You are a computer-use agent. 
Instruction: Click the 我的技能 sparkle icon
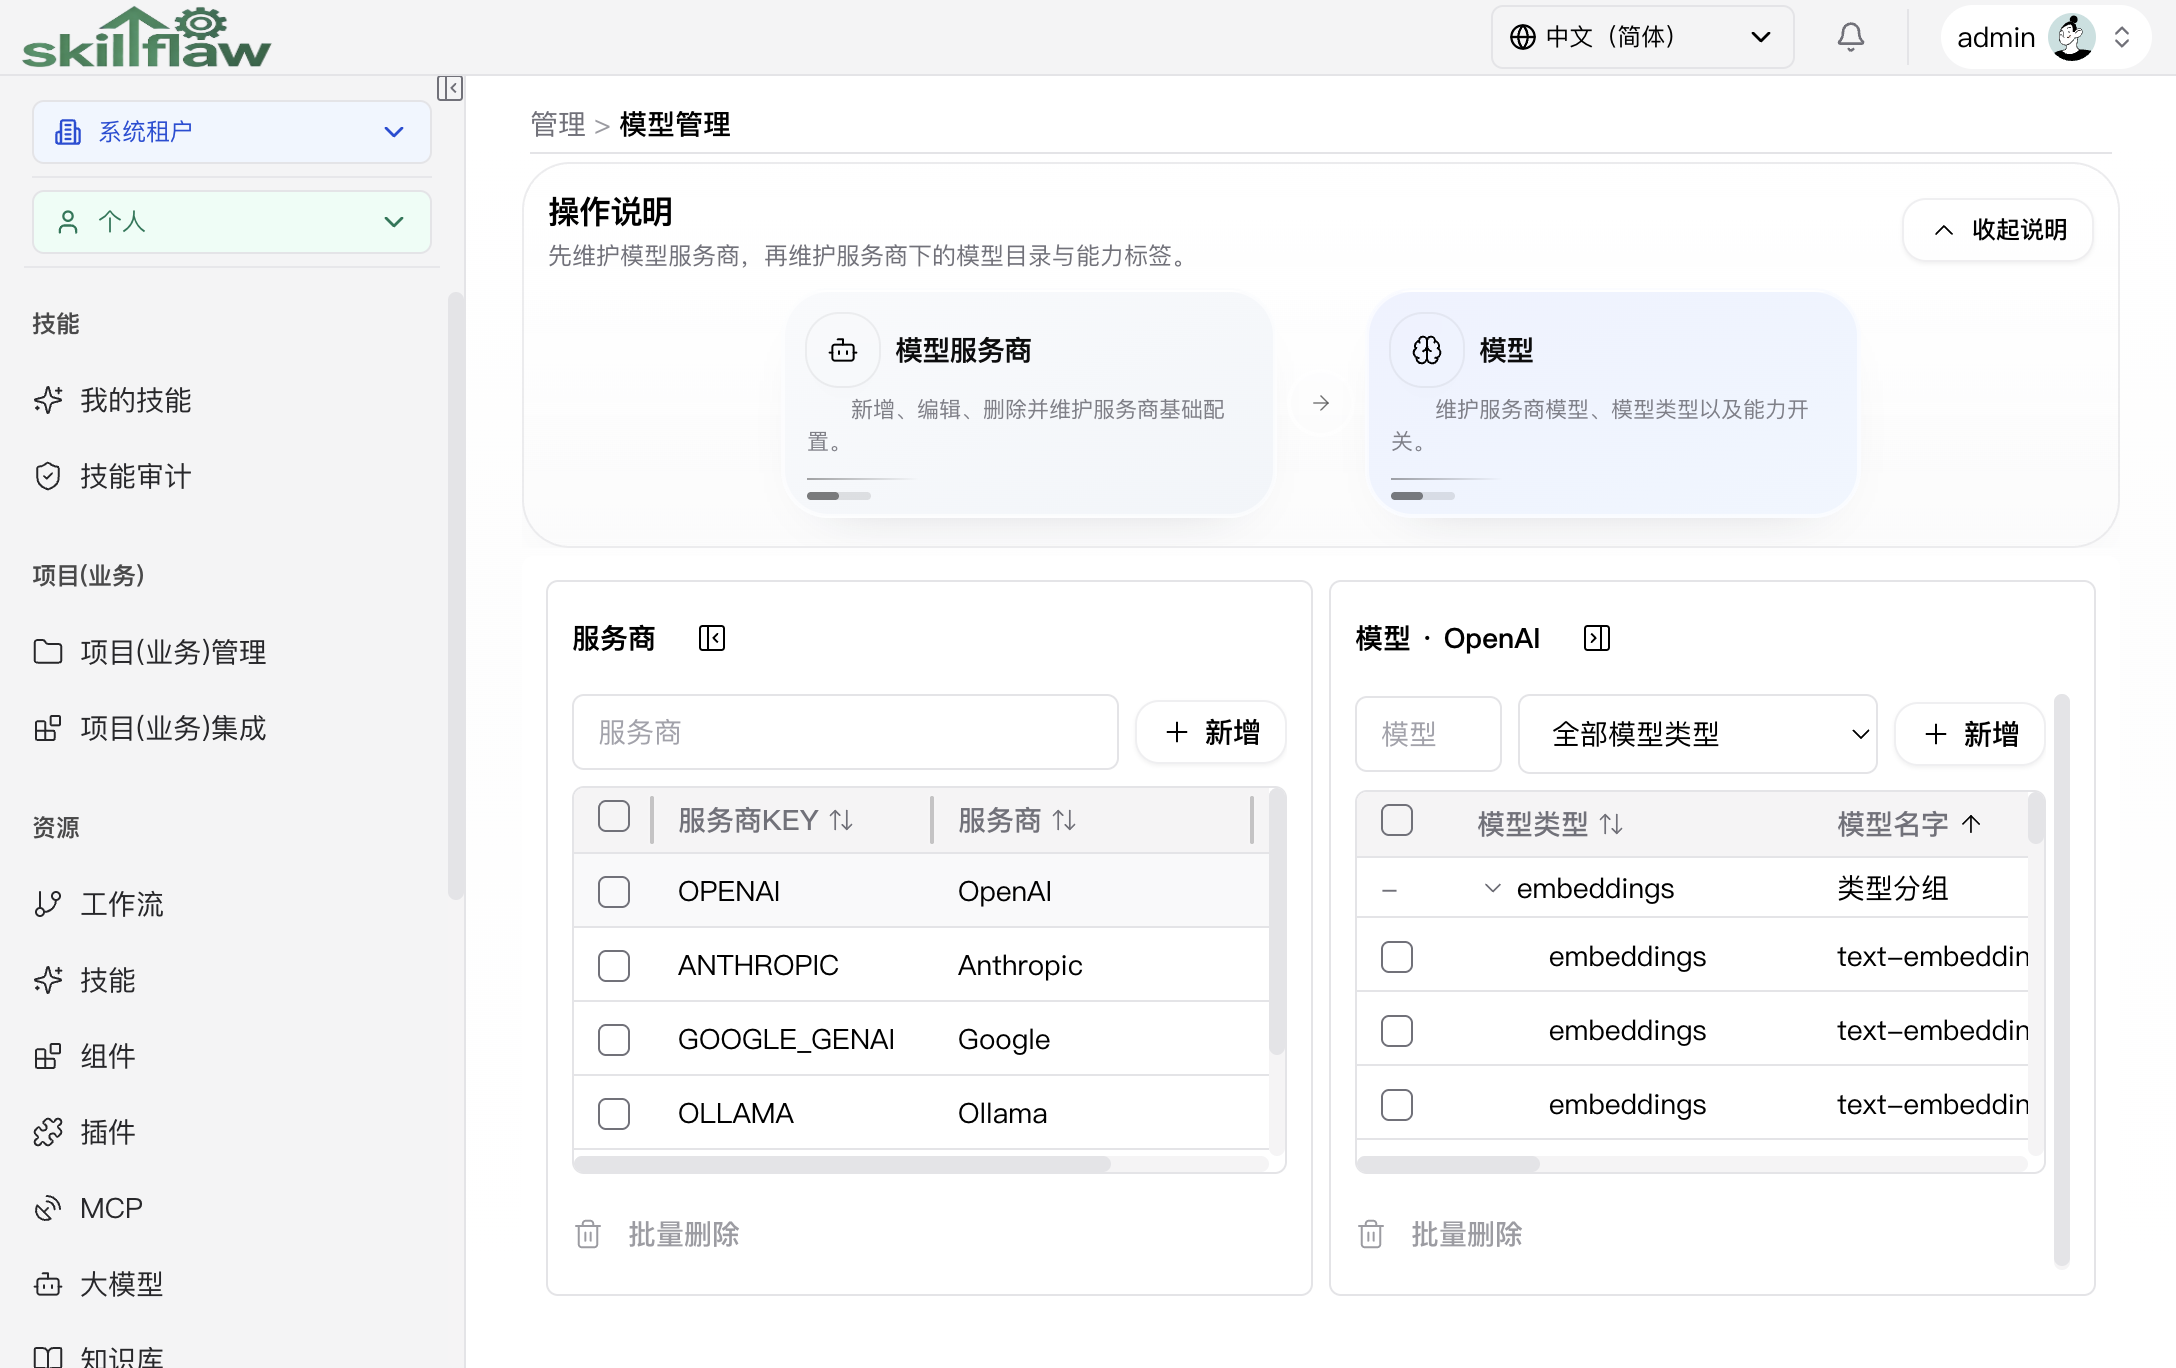click(x=48, y=400)
